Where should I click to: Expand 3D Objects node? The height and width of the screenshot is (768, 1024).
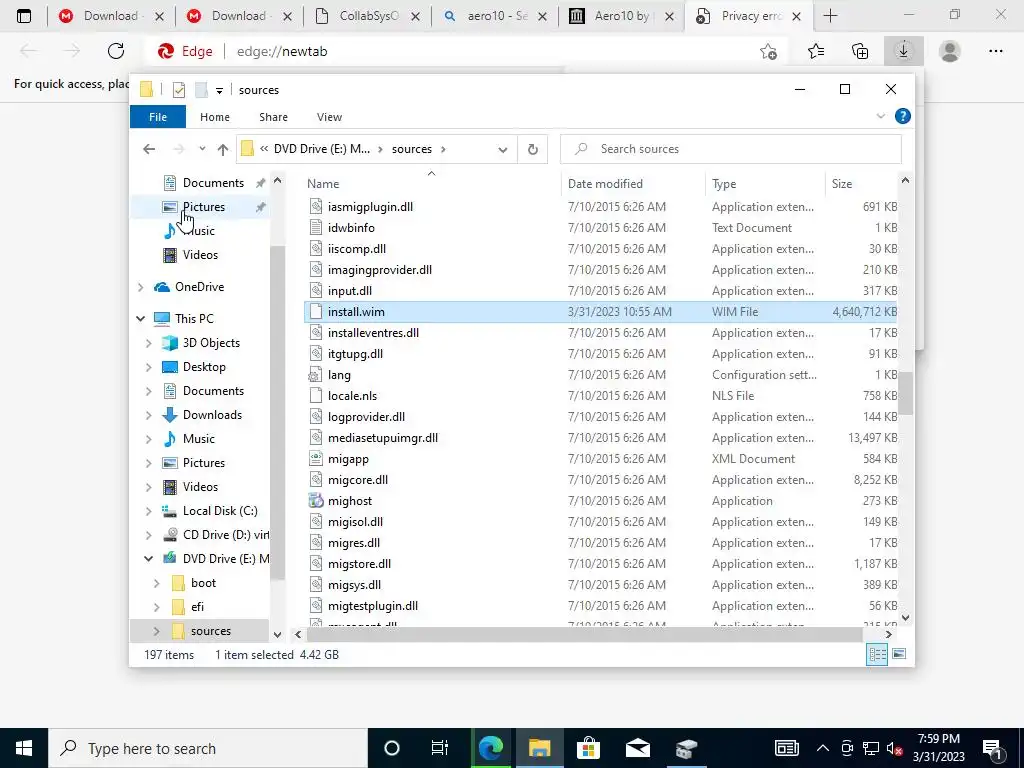(x=149, y=343)
